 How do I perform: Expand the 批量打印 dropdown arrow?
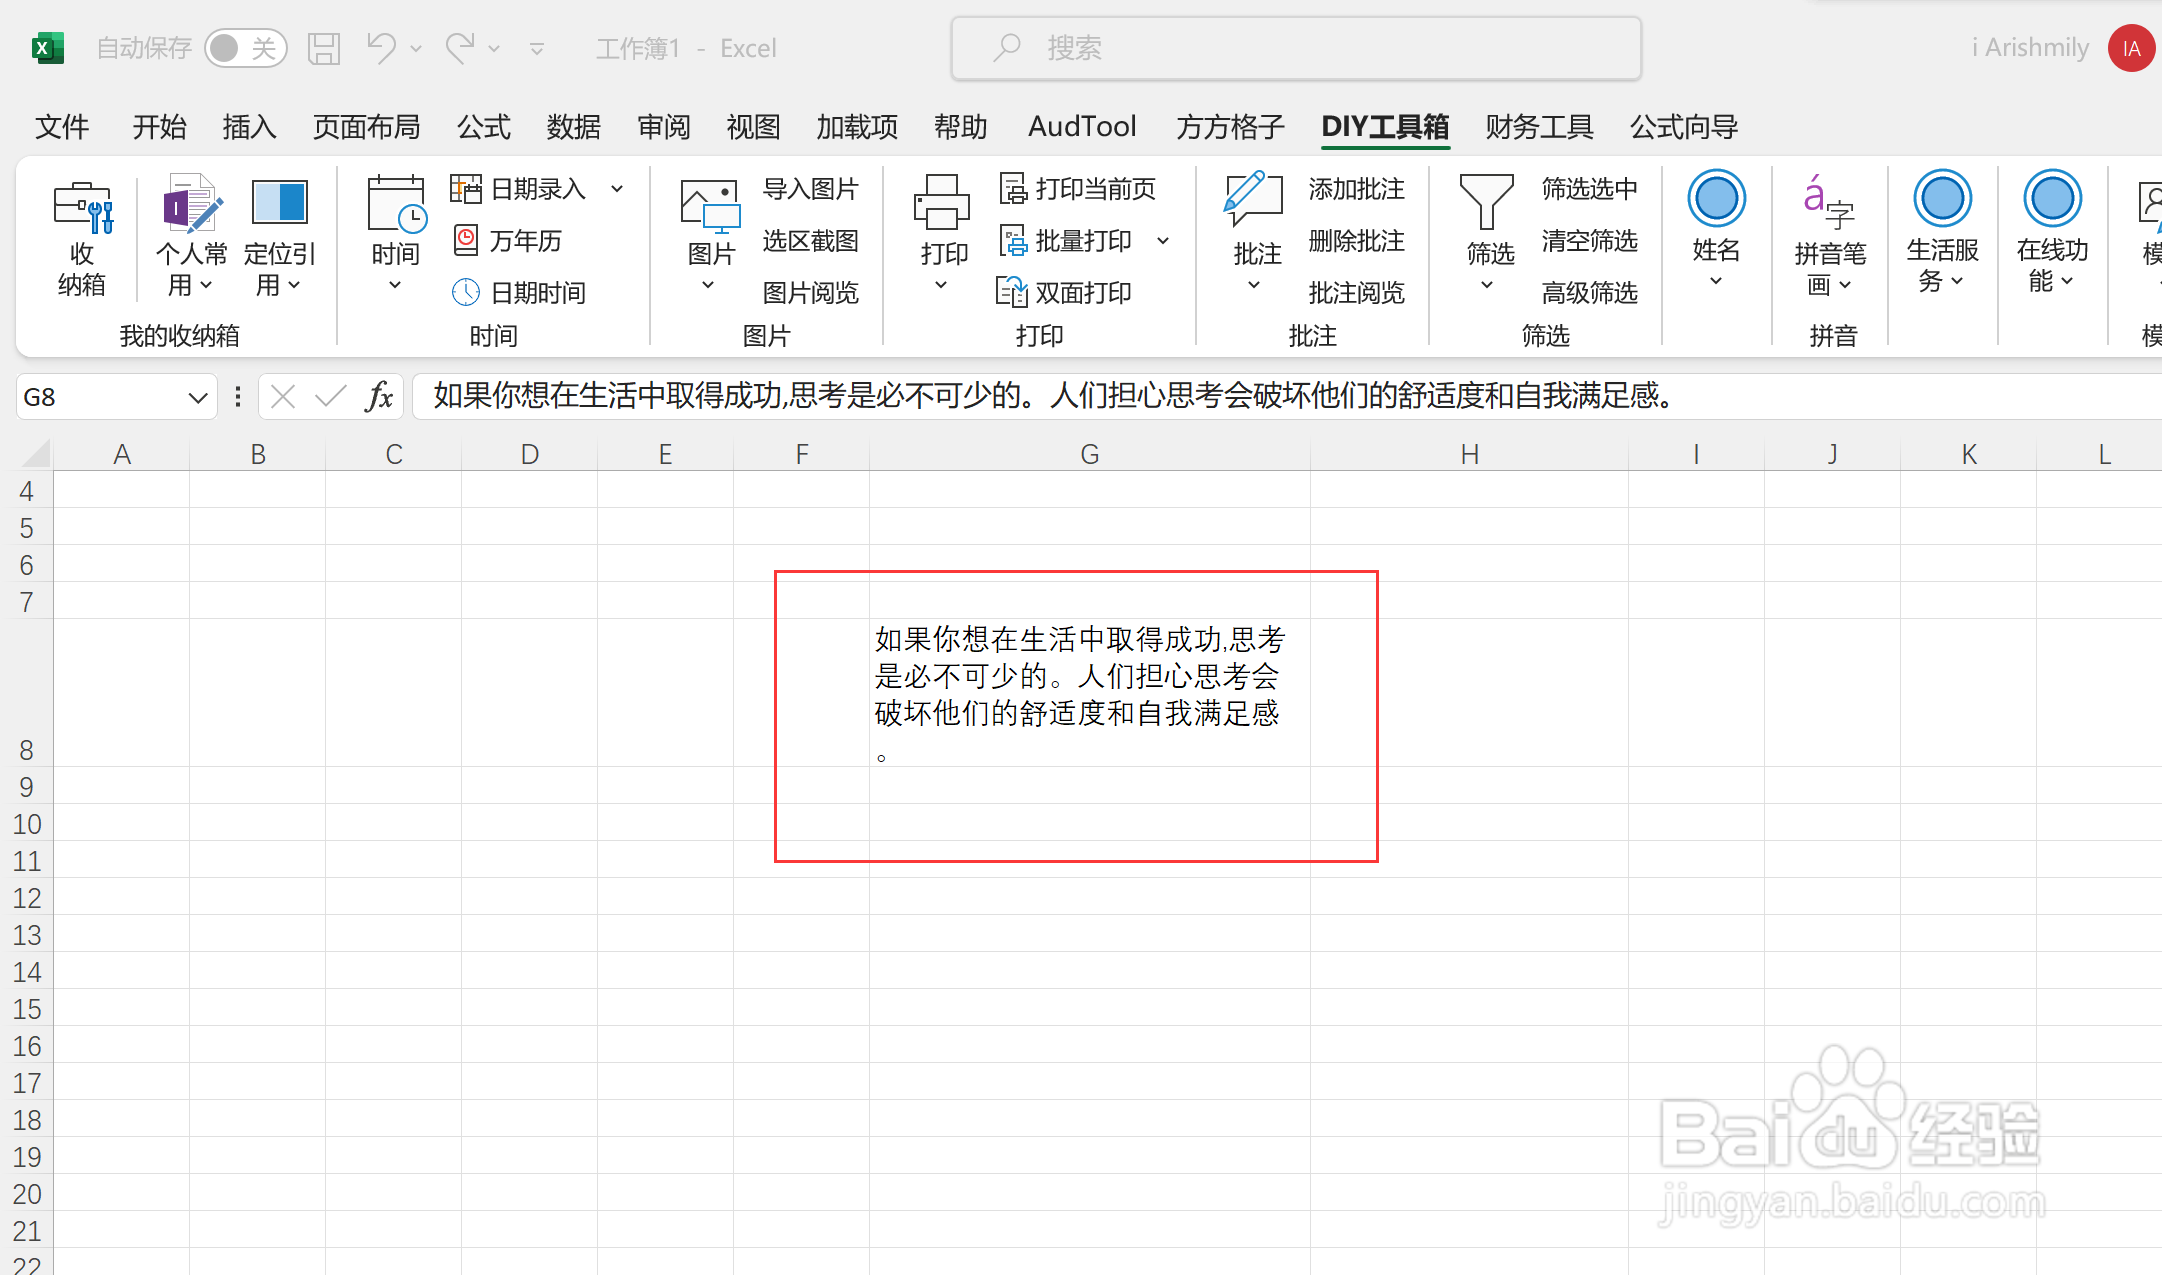click(x=1163, y=240)
